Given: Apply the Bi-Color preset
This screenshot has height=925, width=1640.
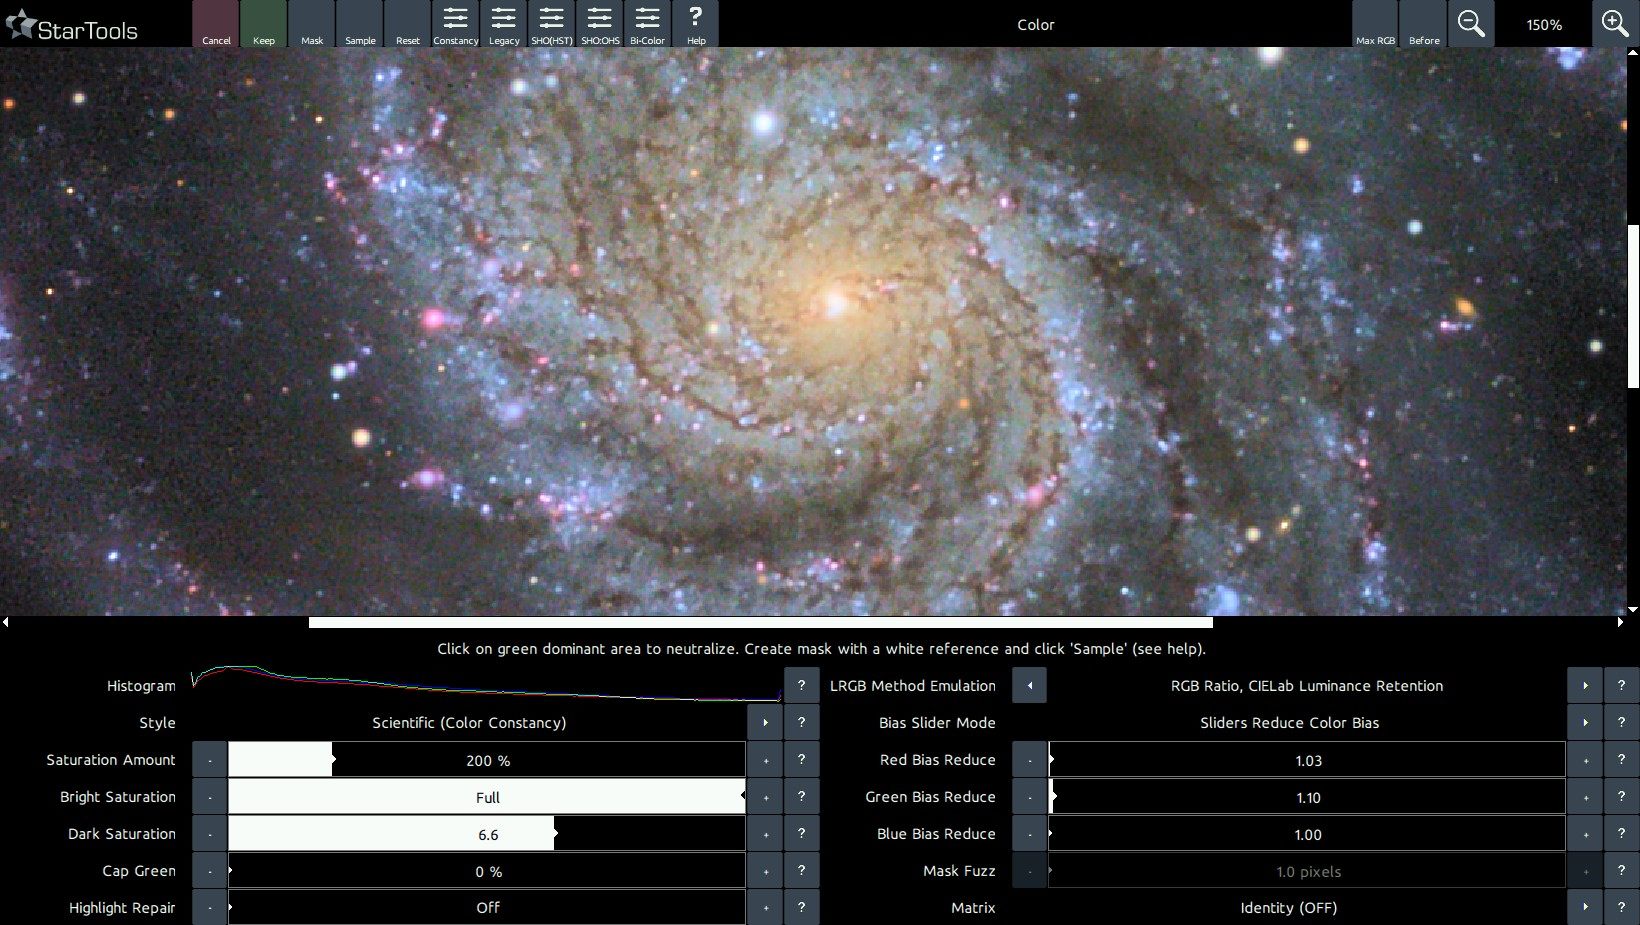Looking at the screenshot, I should click(647, 24).
